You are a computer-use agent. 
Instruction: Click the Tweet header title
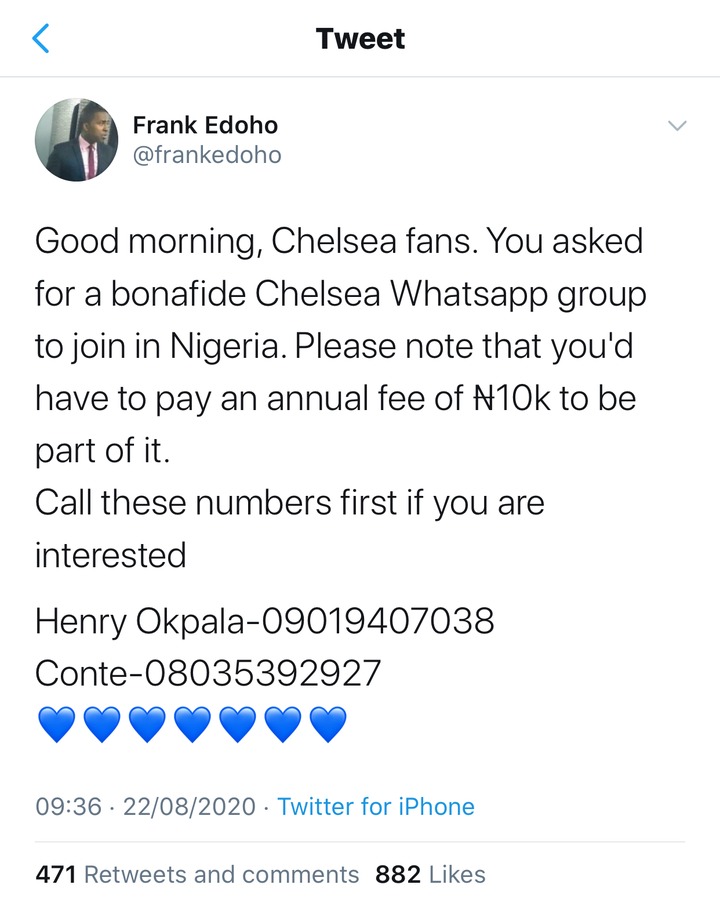360,39
